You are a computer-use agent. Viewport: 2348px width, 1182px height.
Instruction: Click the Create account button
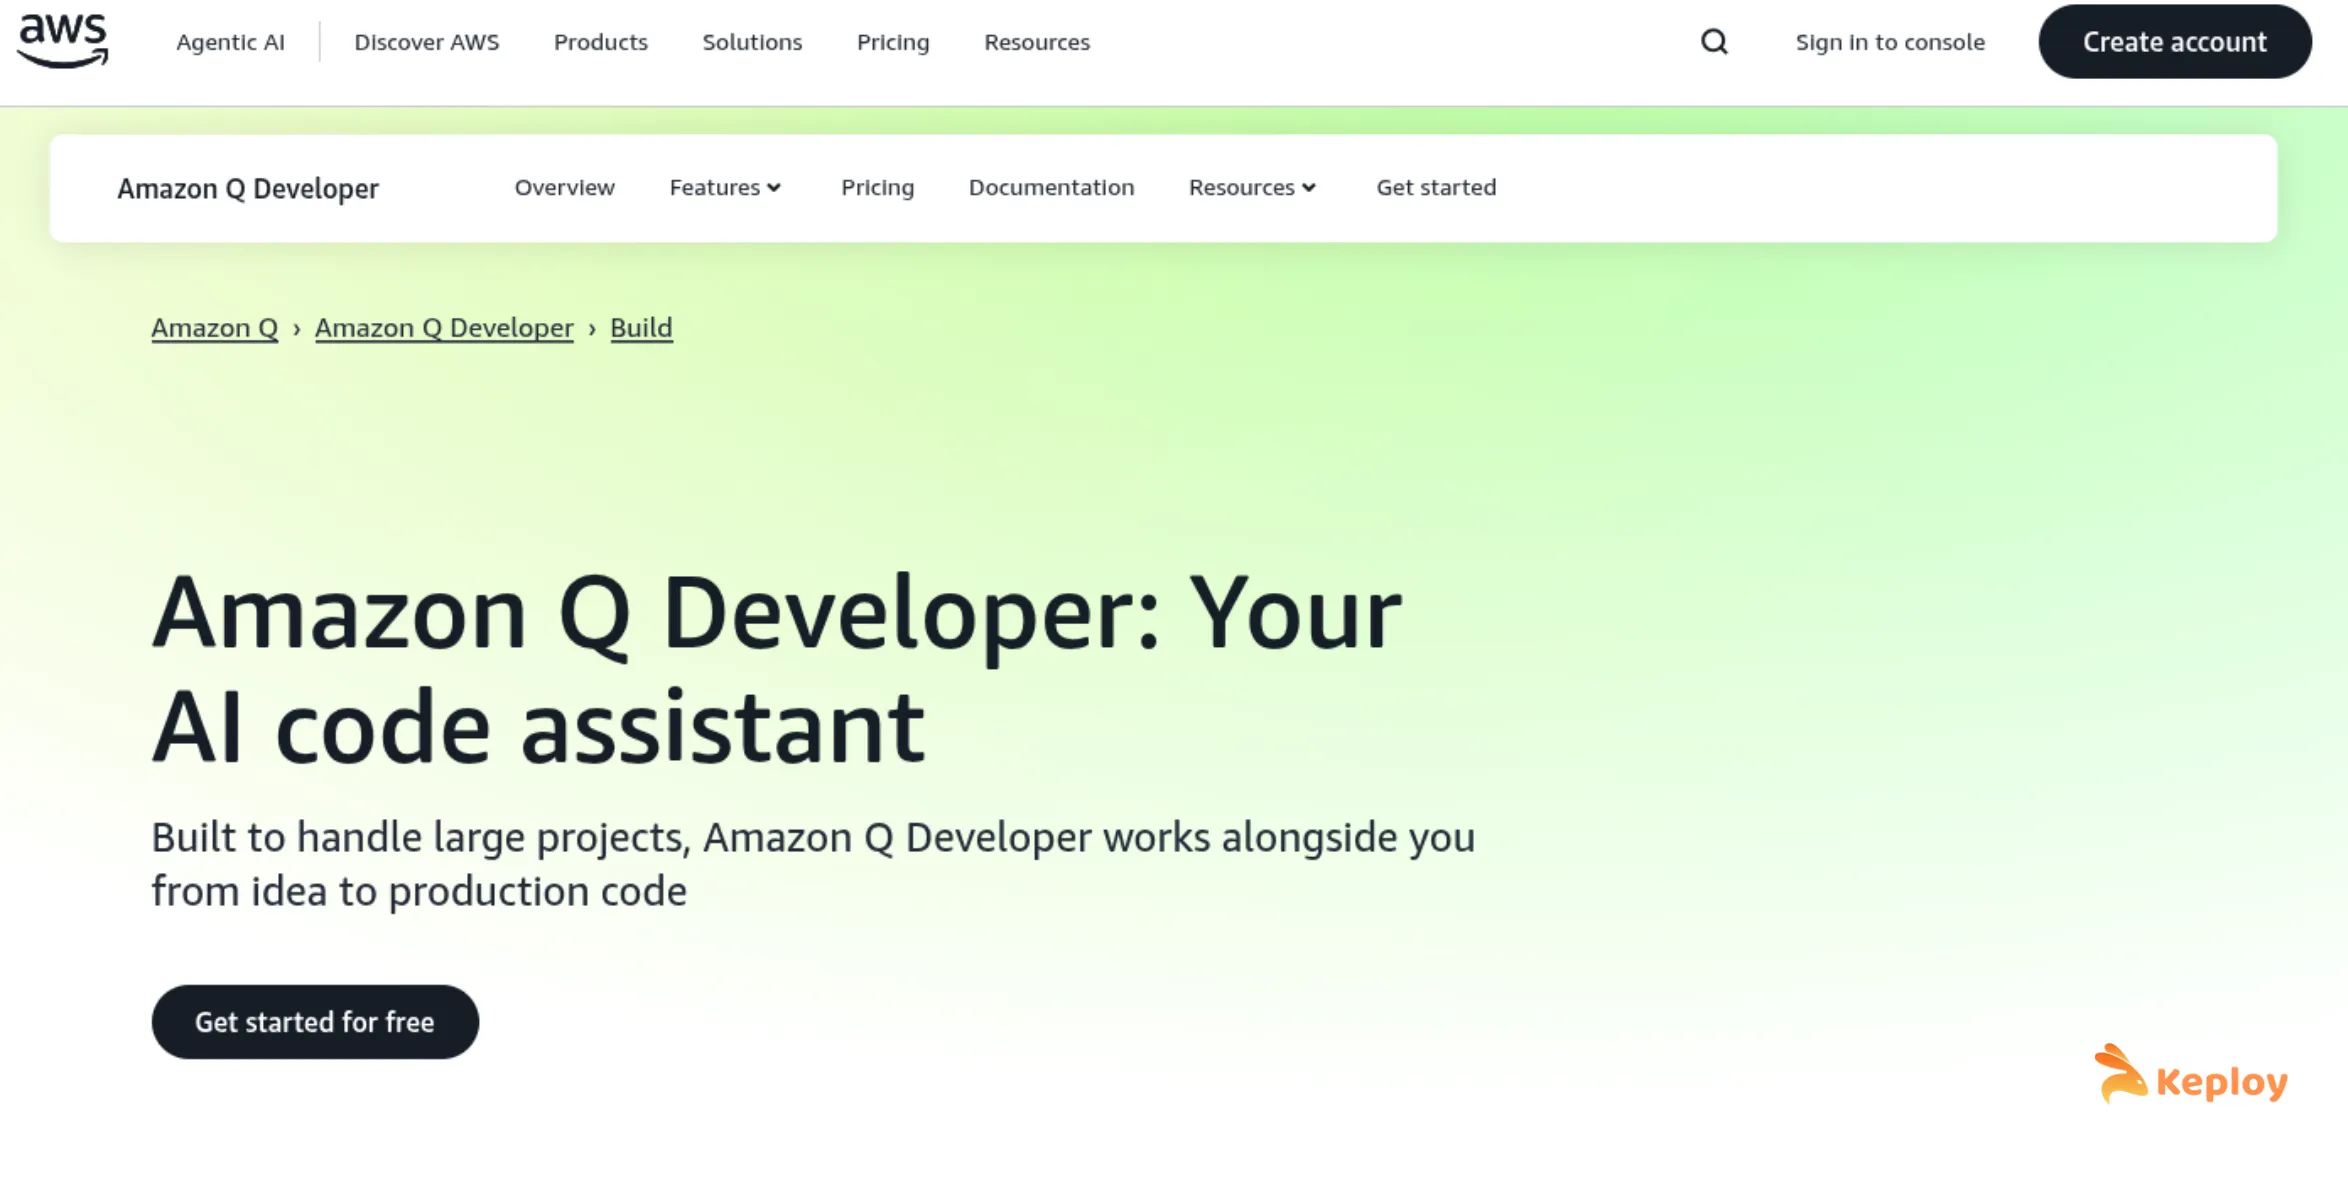click(x=2174, y=42)
